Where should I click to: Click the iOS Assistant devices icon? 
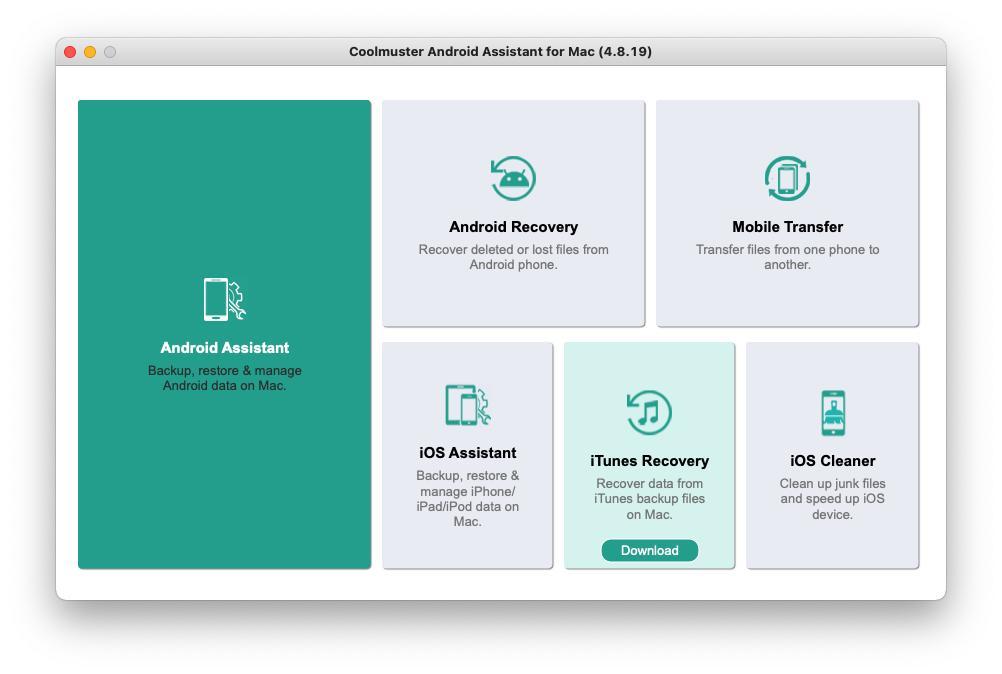tap(468, 405)
